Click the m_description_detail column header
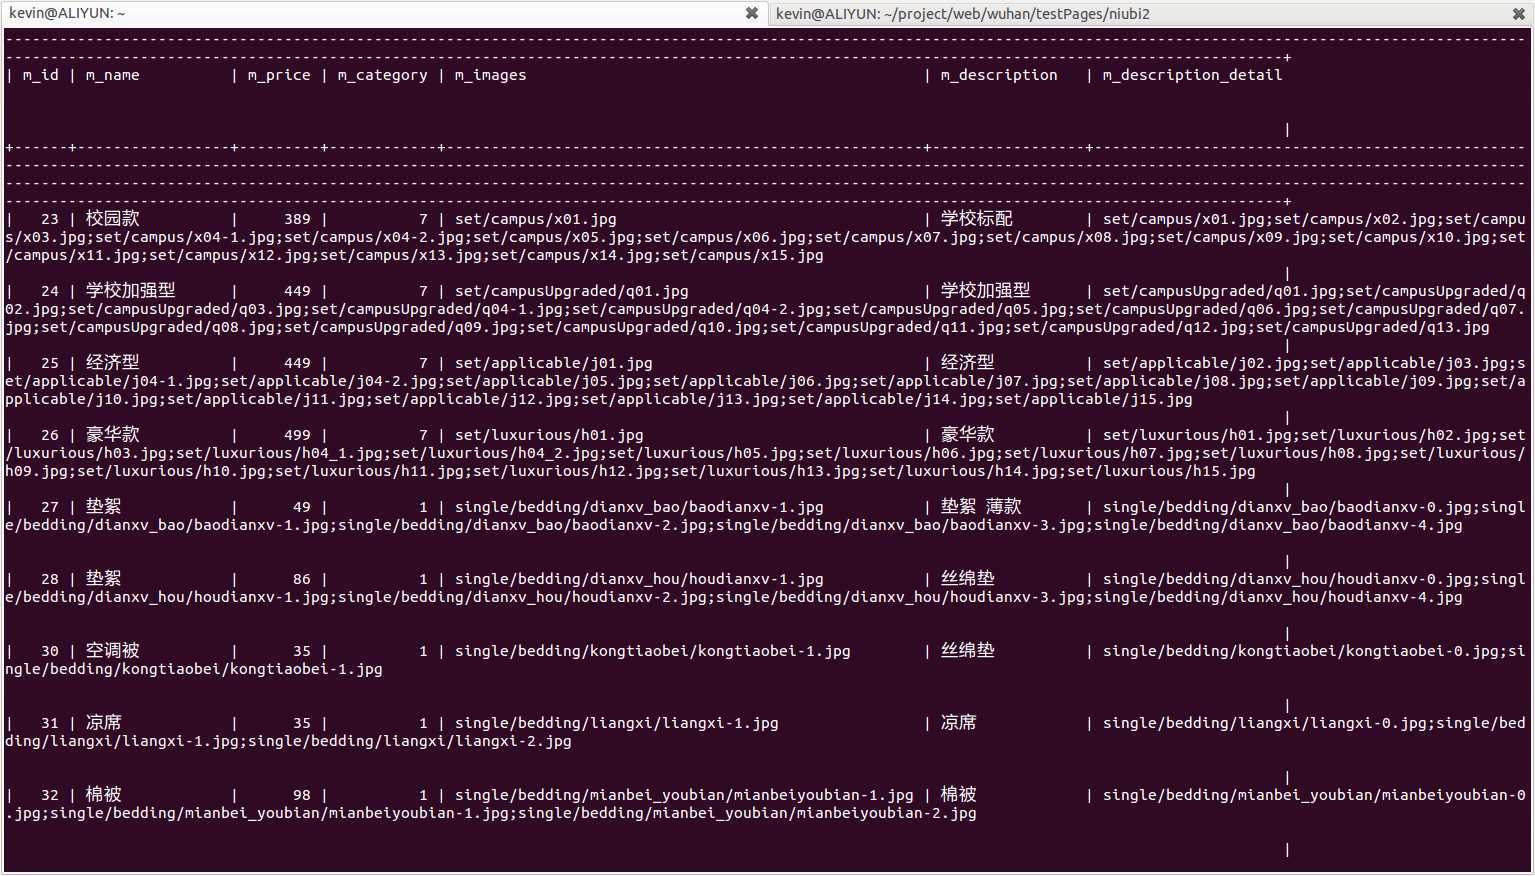The height and width of the screenshot is (876, 1535). (x=1192, y=75)
